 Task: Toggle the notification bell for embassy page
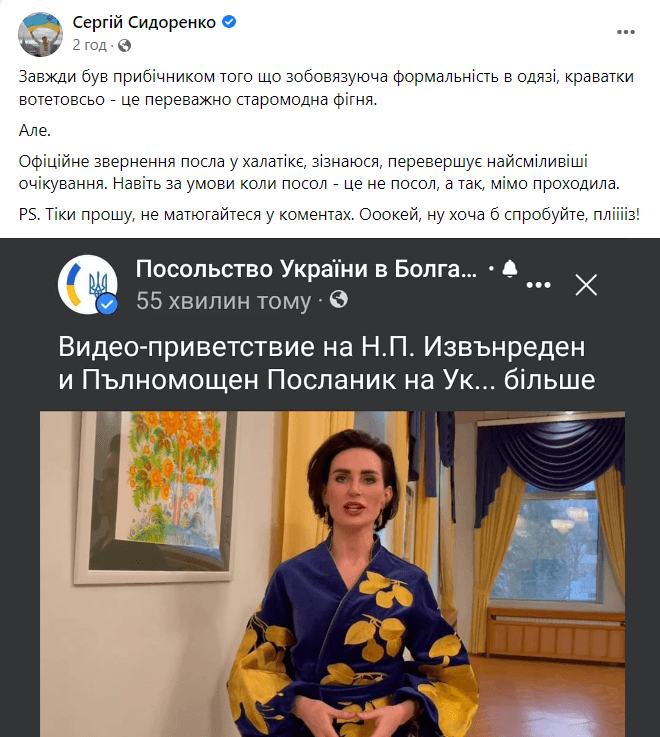pyautogui.click(x=510, y=269)
